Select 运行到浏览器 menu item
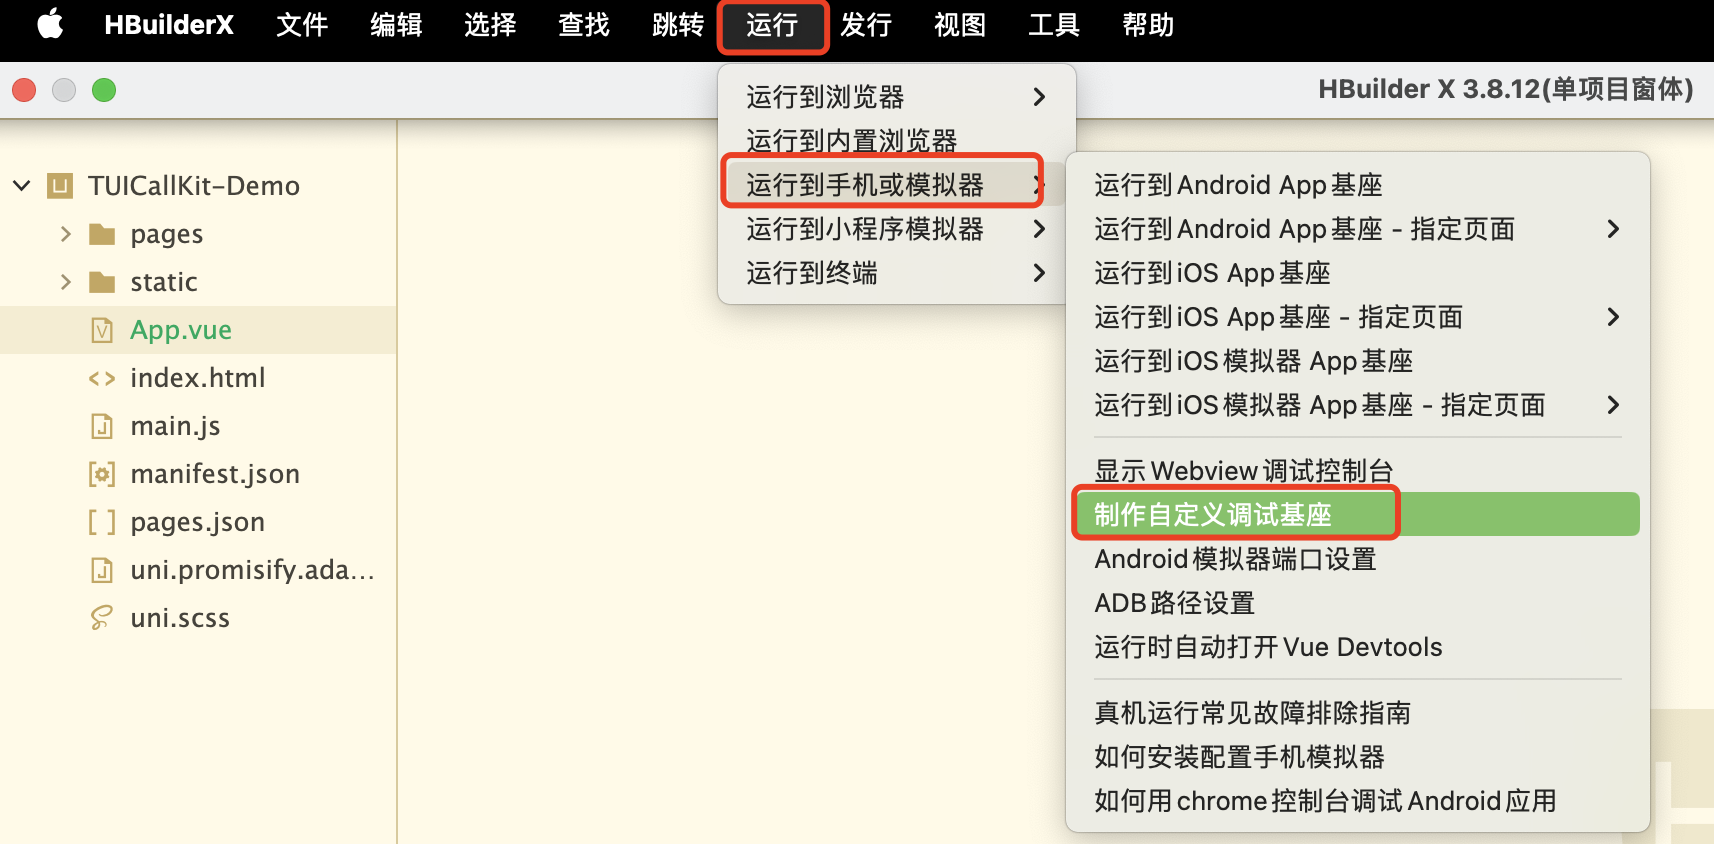This screenshot has height=844, width=1714. pyautogui.click(x=897, y=97)
